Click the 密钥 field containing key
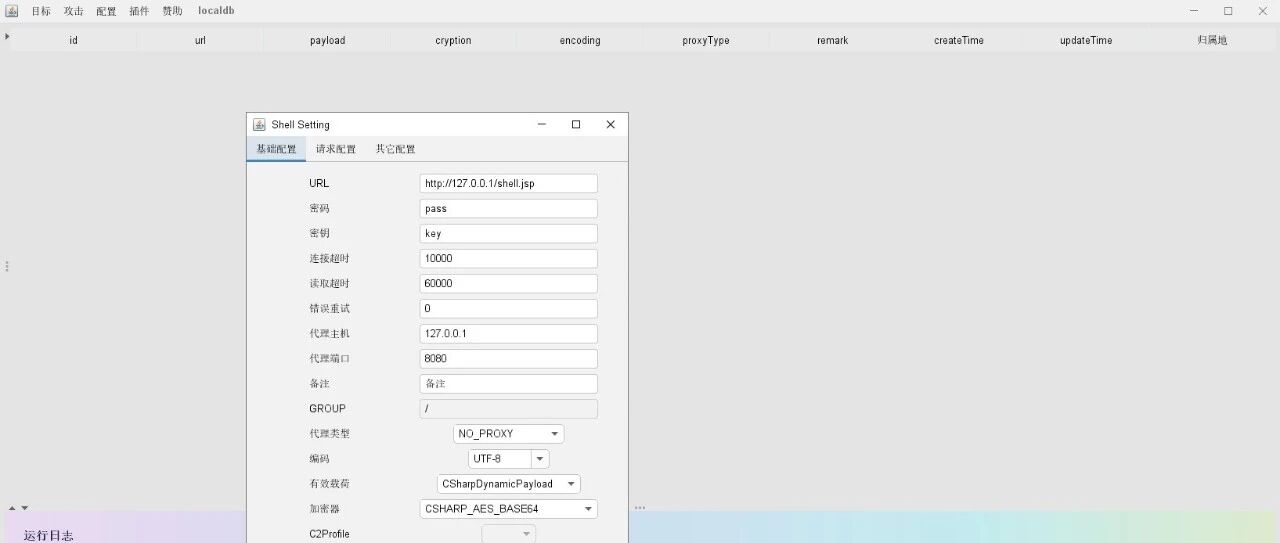The image size is (1280, 543). pyautogui.click(x=508, y=233)
